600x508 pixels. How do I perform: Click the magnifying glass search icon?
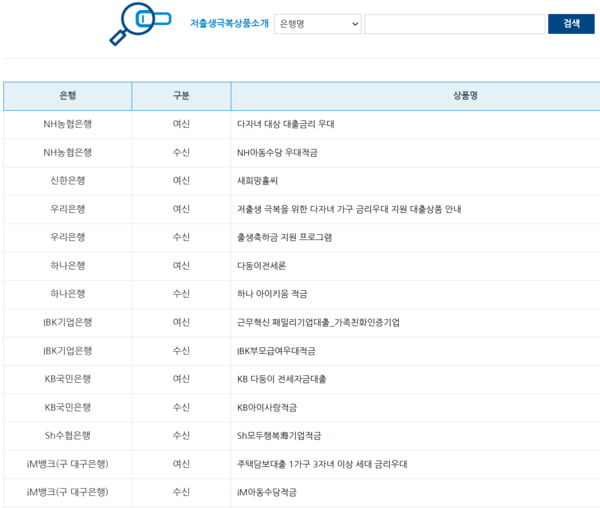[140, 24]
